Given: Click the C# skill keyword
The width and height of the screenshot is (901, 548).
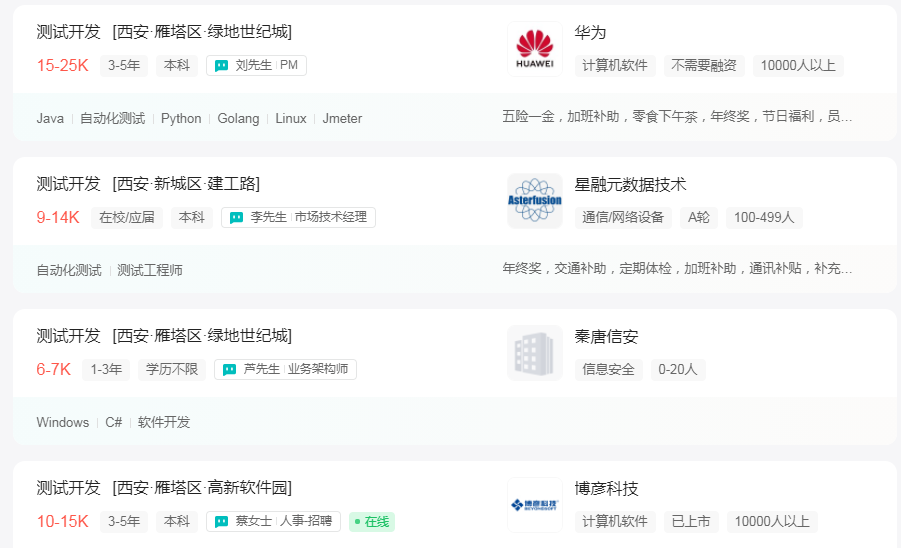Looking at the screenshot, I should 113,422.
